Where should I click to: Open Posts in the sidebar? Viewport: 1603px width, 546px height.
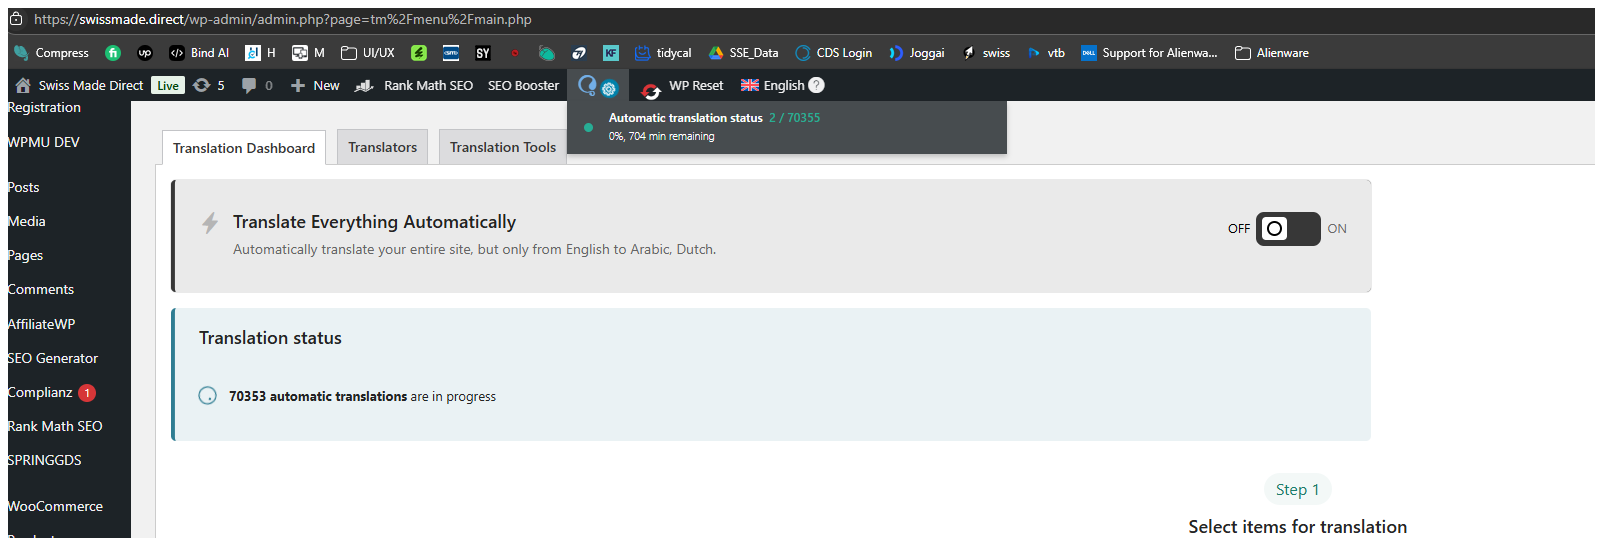[23, 187]
